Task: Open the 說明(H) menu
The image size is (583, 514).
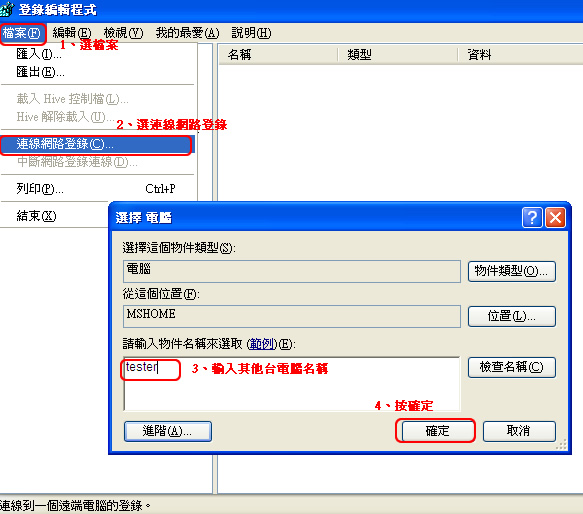Action: 251,33
